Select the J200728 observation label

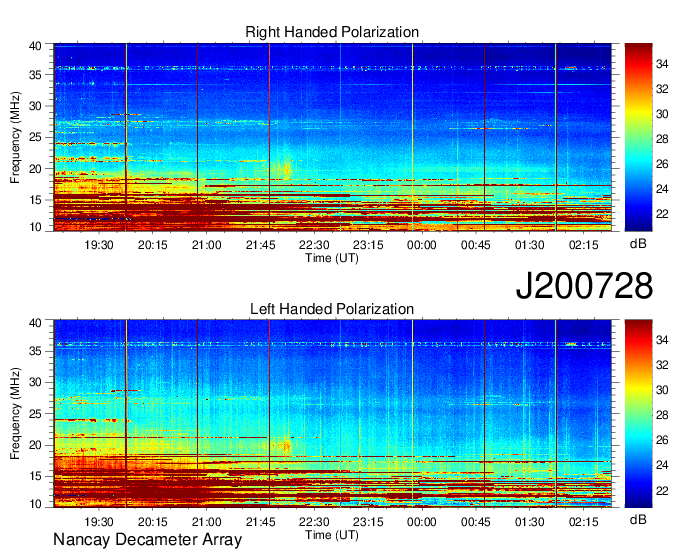(x=584, y=286)
